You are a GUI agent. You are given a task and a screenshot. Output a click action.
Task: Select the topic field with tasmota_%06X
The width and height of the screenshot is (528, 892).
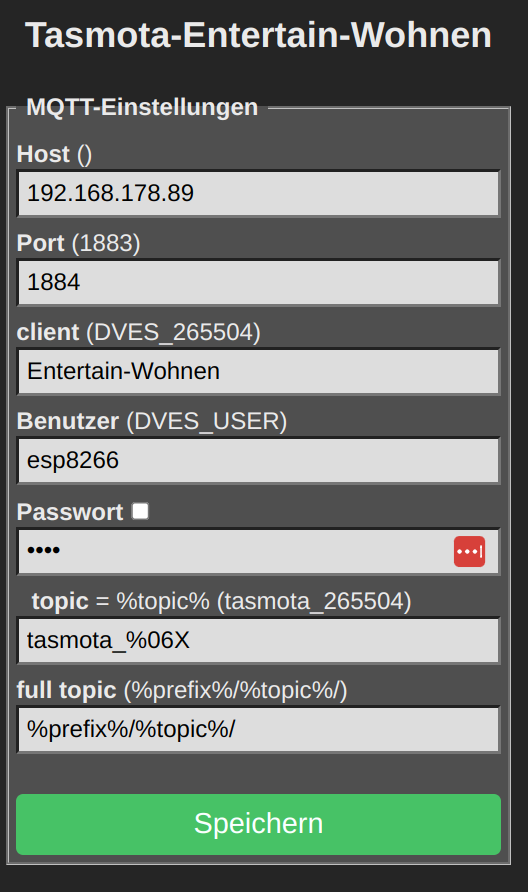[x=259, y=641]
